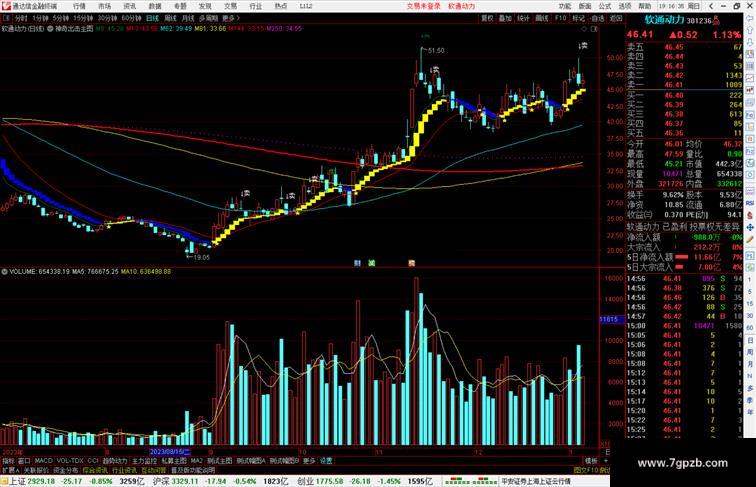
Task: Click the diamond icon at chart top-right
Action: pos(584,29)
